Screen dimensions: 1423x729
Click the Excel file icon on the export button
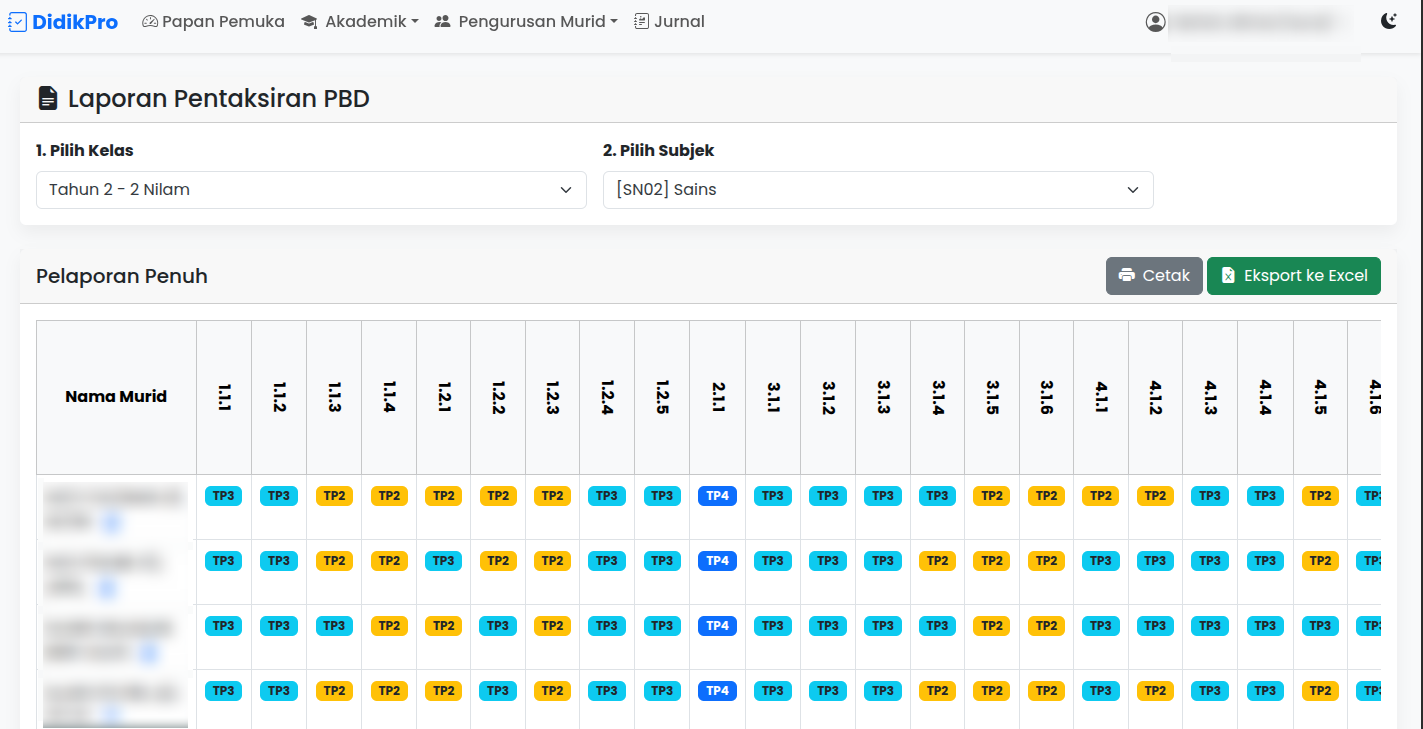click(1228, 276)
